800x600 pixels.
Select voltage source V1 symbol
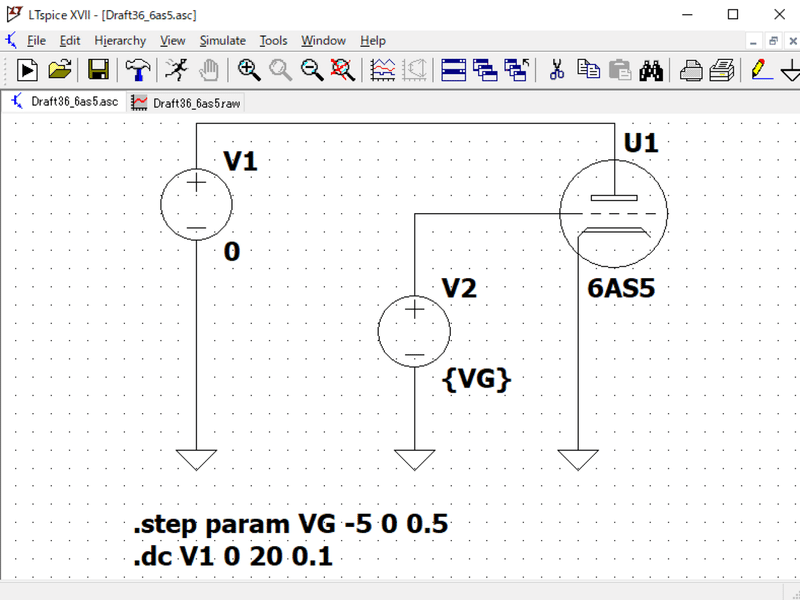click(x=196, y=205)
